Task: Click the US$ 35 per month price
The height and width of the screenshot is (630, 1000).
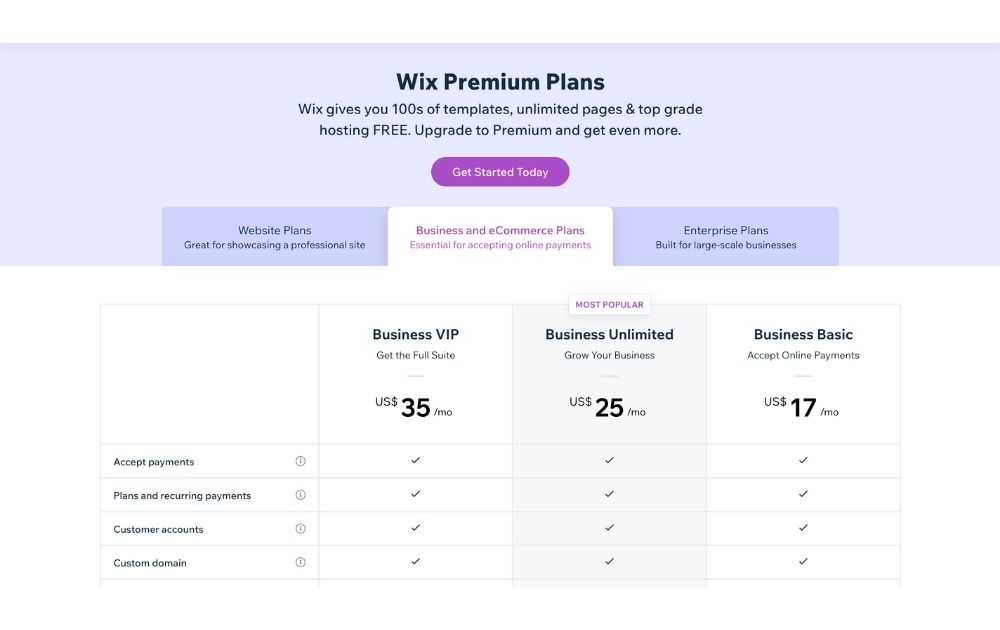Action: [414, 407]
